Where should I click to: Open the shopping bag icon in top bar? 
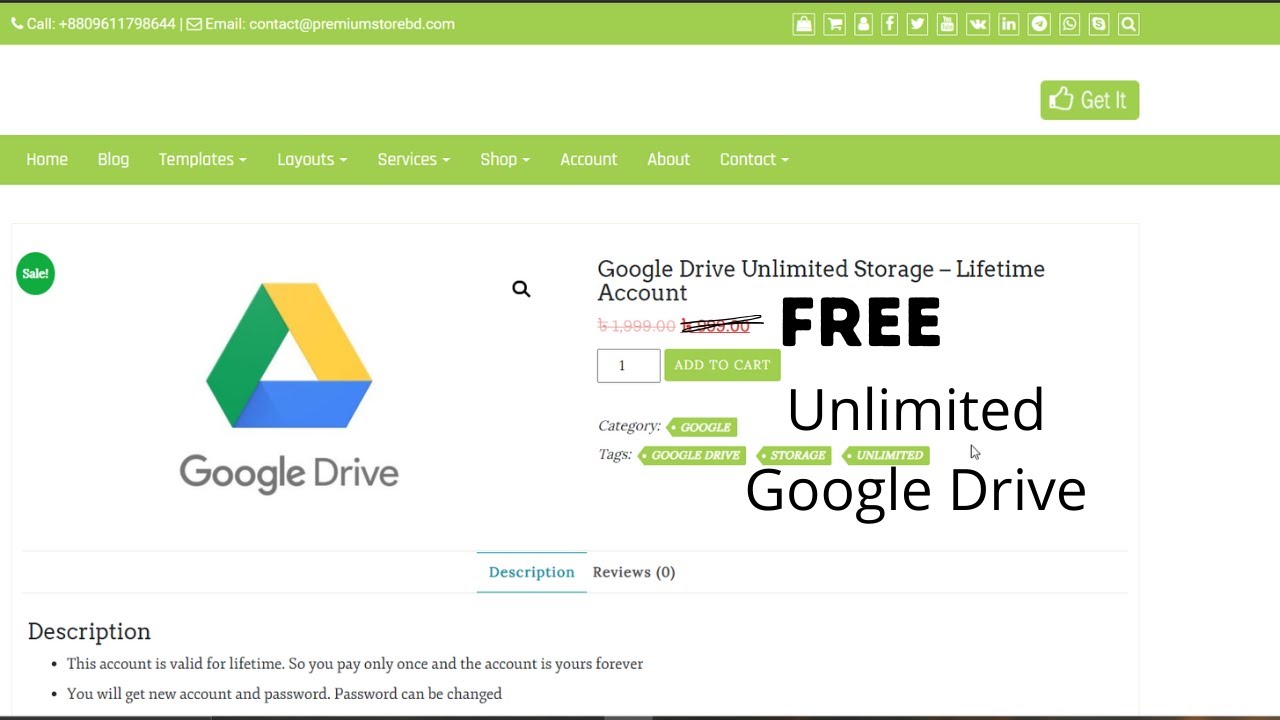click(x=804, y=24)
